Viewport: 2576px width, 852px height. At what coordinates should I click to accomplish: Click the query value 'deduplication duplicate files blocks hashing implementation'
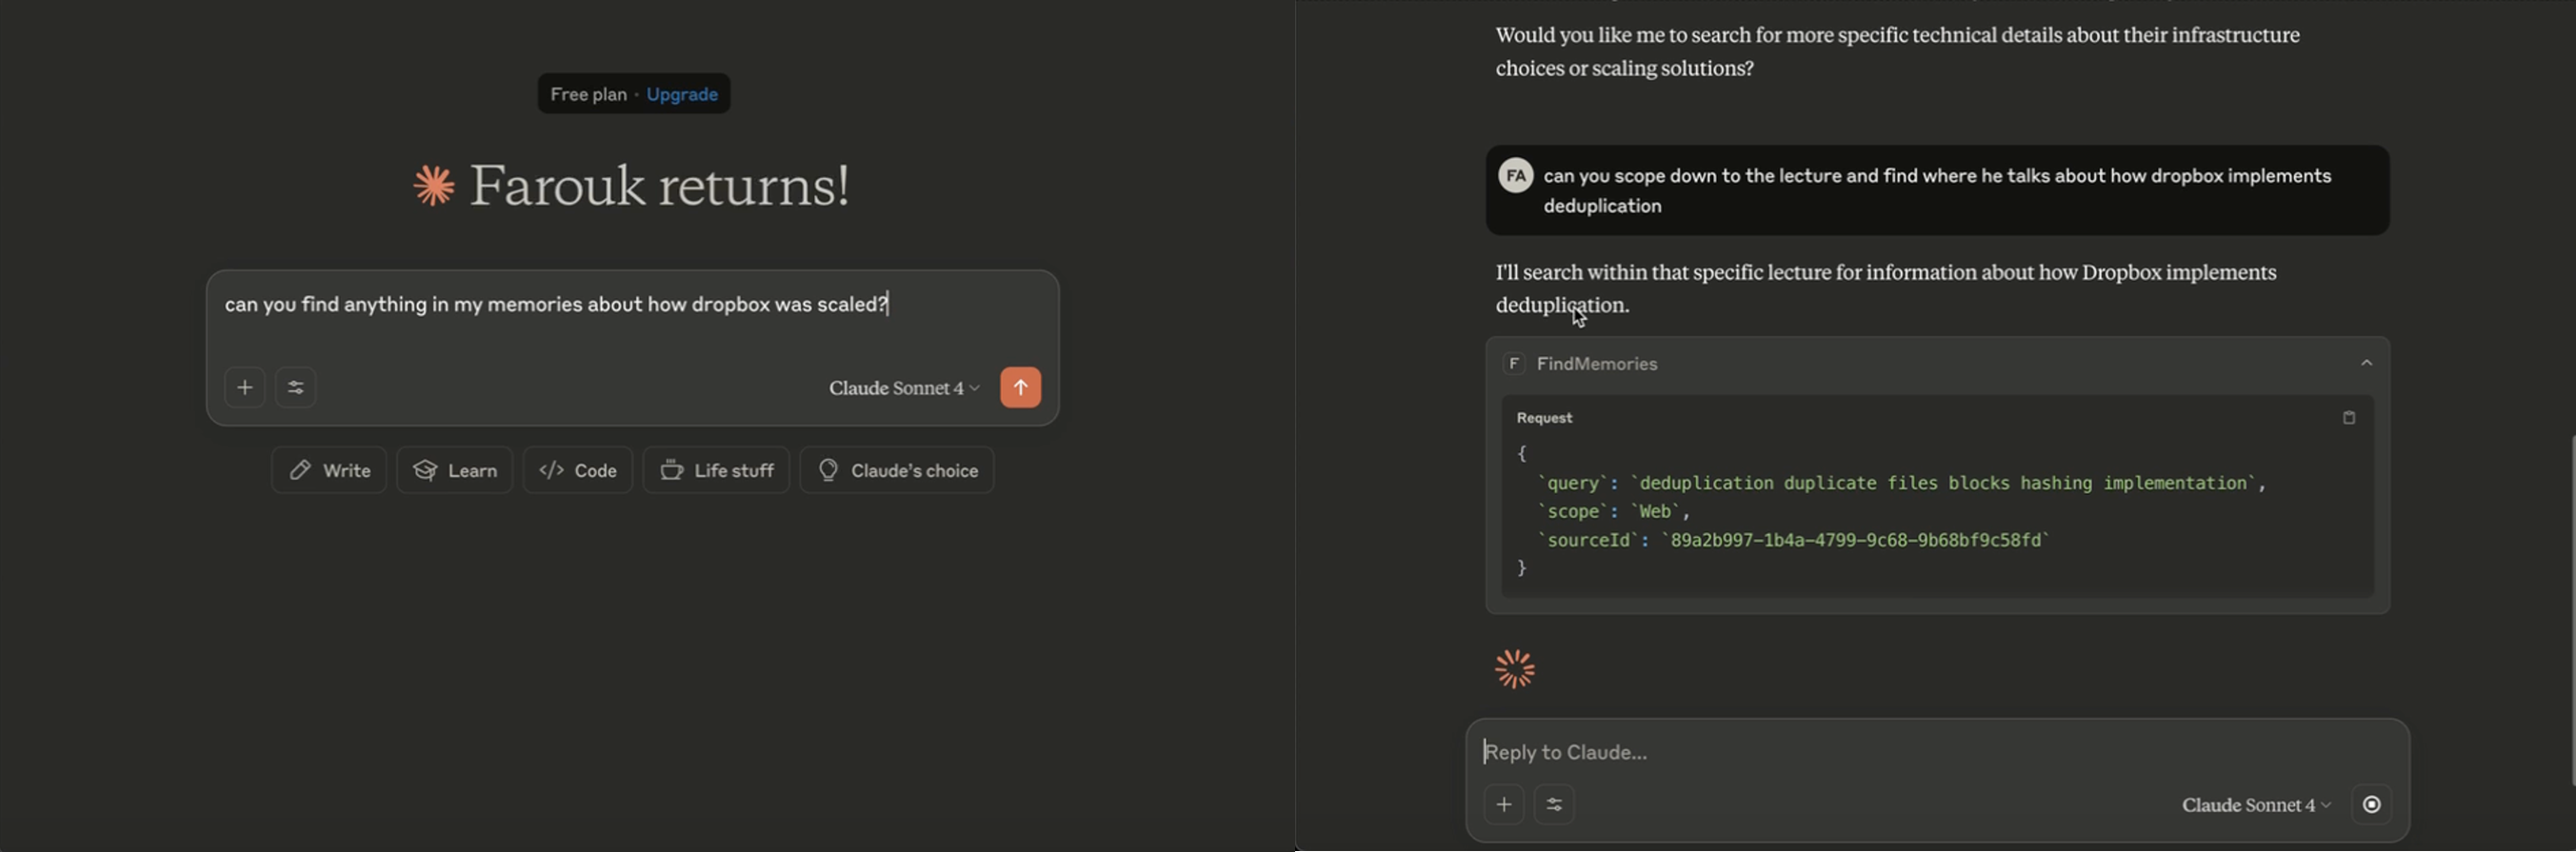(1943, 483)
